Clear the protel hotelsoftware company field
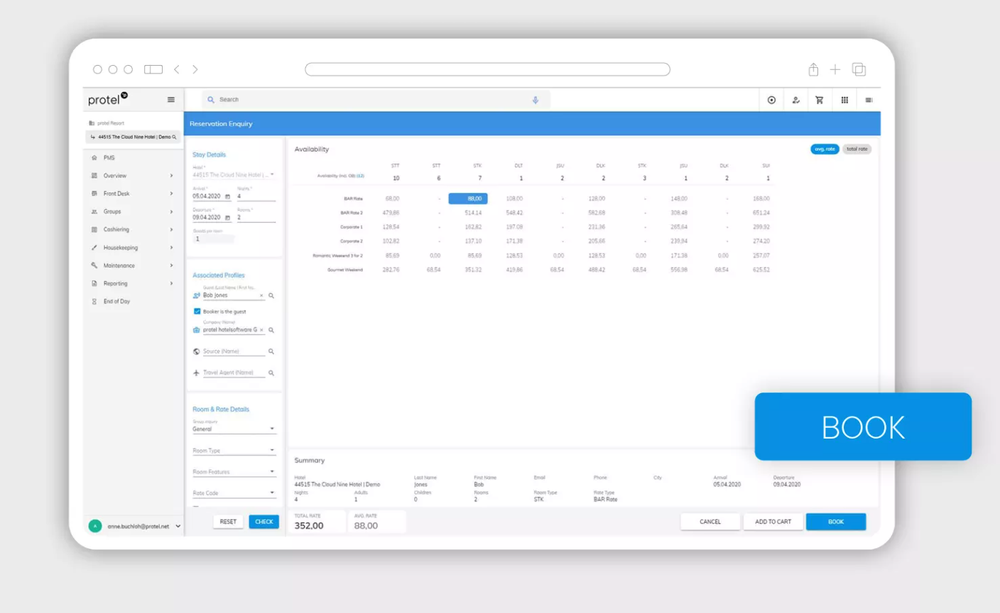Screen dimensions: 1000x613 [x=261, y=330]
